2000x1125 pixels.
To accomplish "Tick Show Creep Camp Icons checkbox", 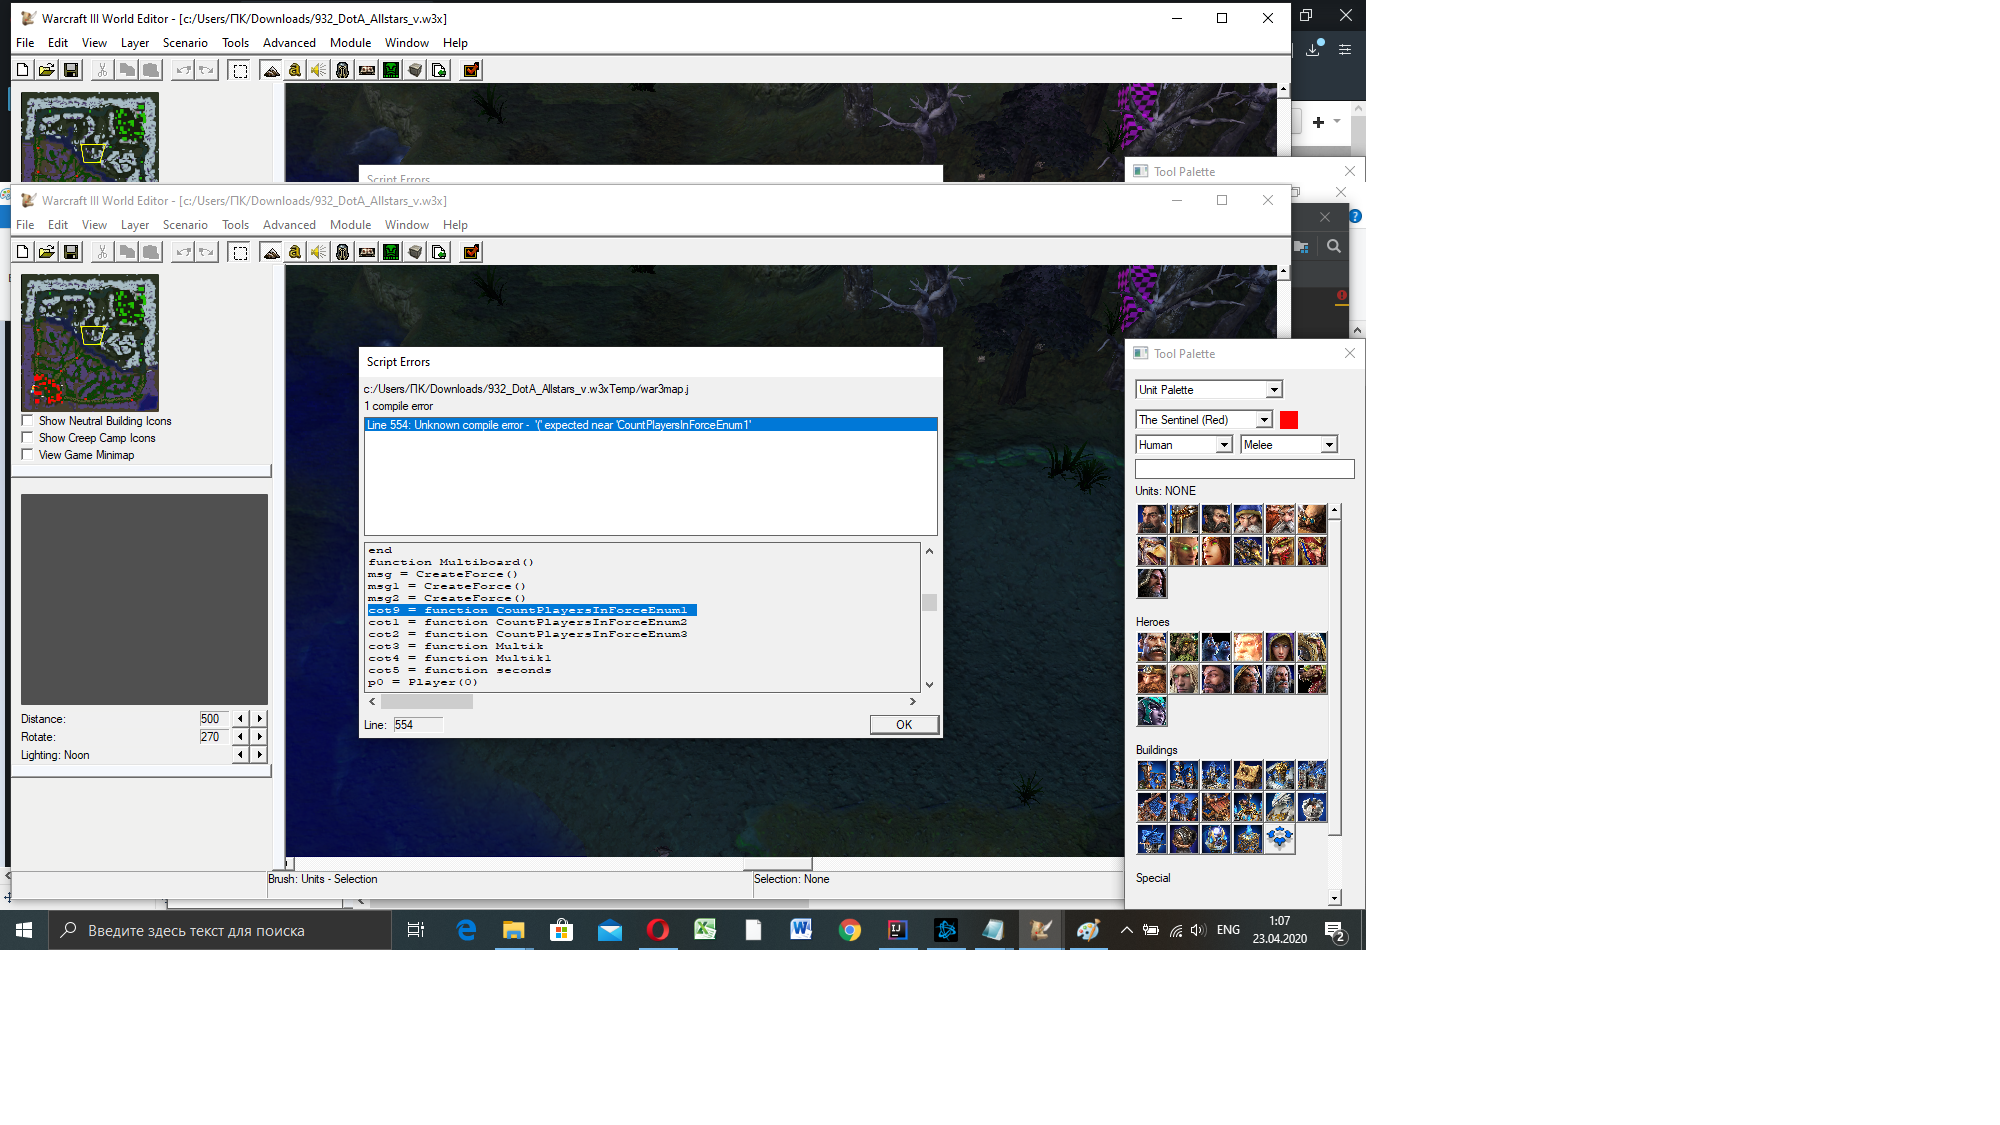I will pos(28,438).
